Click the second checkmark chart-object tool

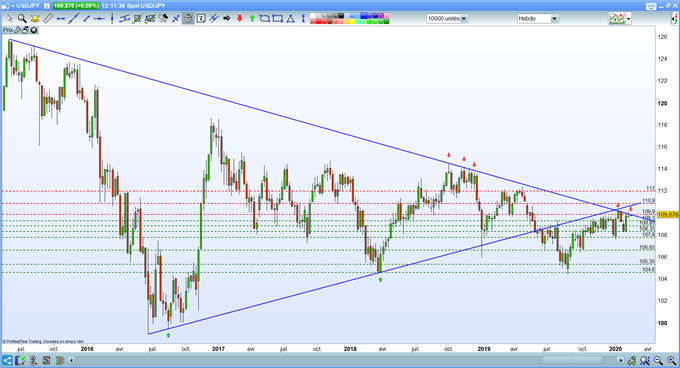pyautogui.click(x=150, y=19)
